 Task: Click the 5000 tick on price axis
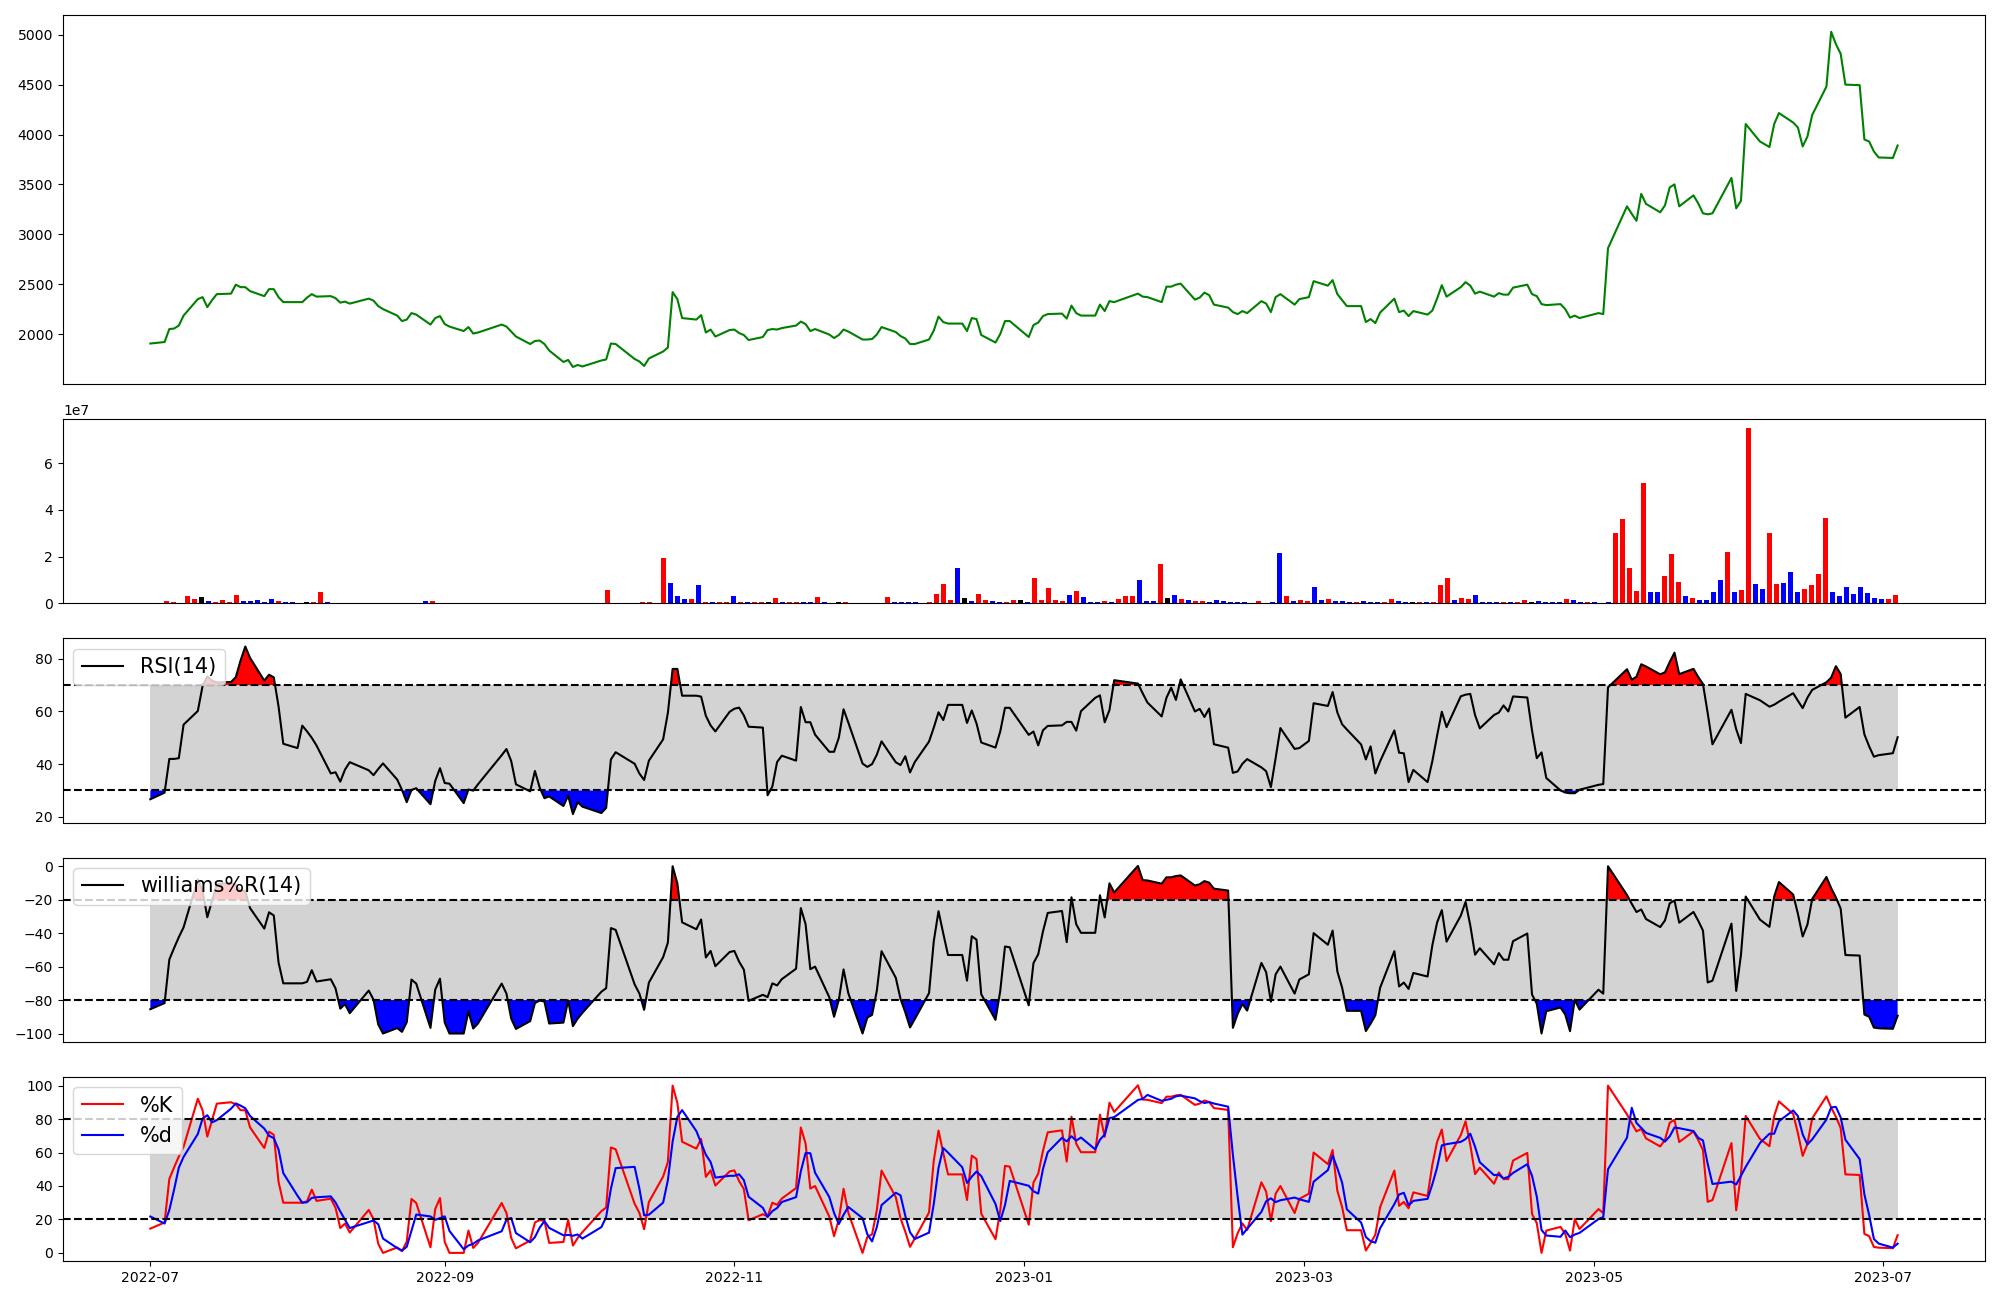pos(35,36)
